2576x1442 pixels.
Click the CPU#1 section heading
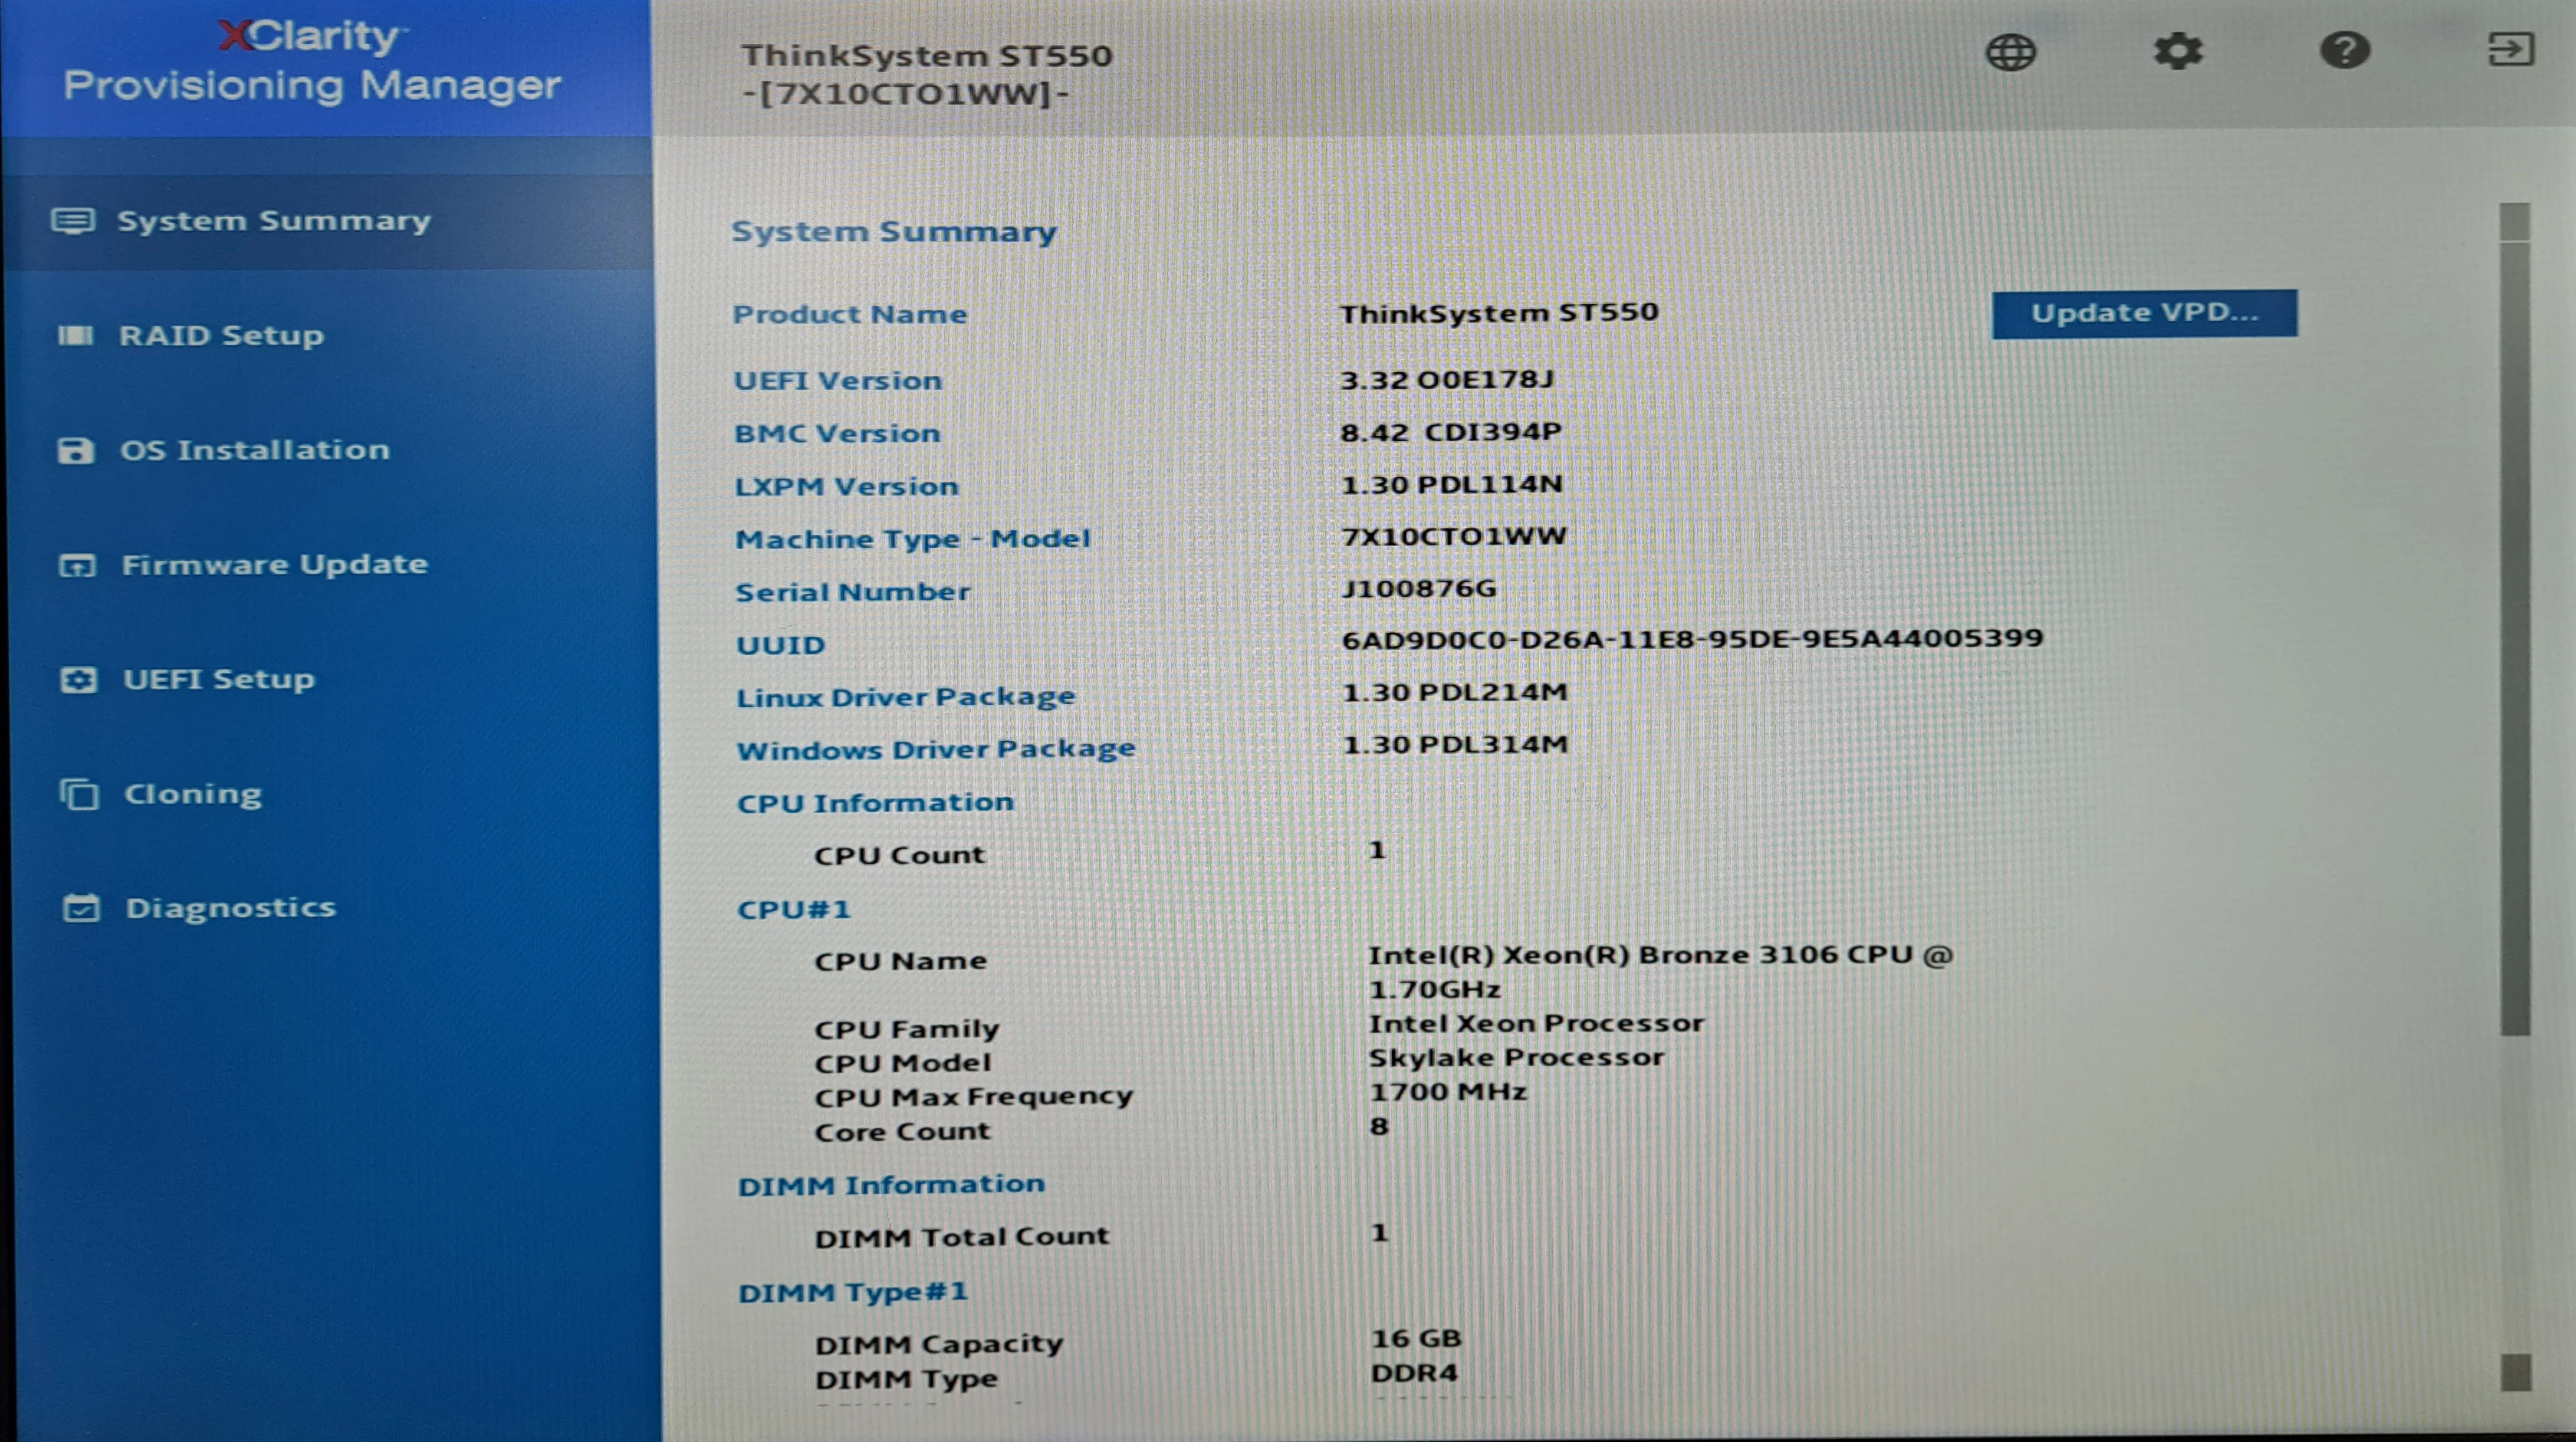pyautogui.click(x=794, y=910)
